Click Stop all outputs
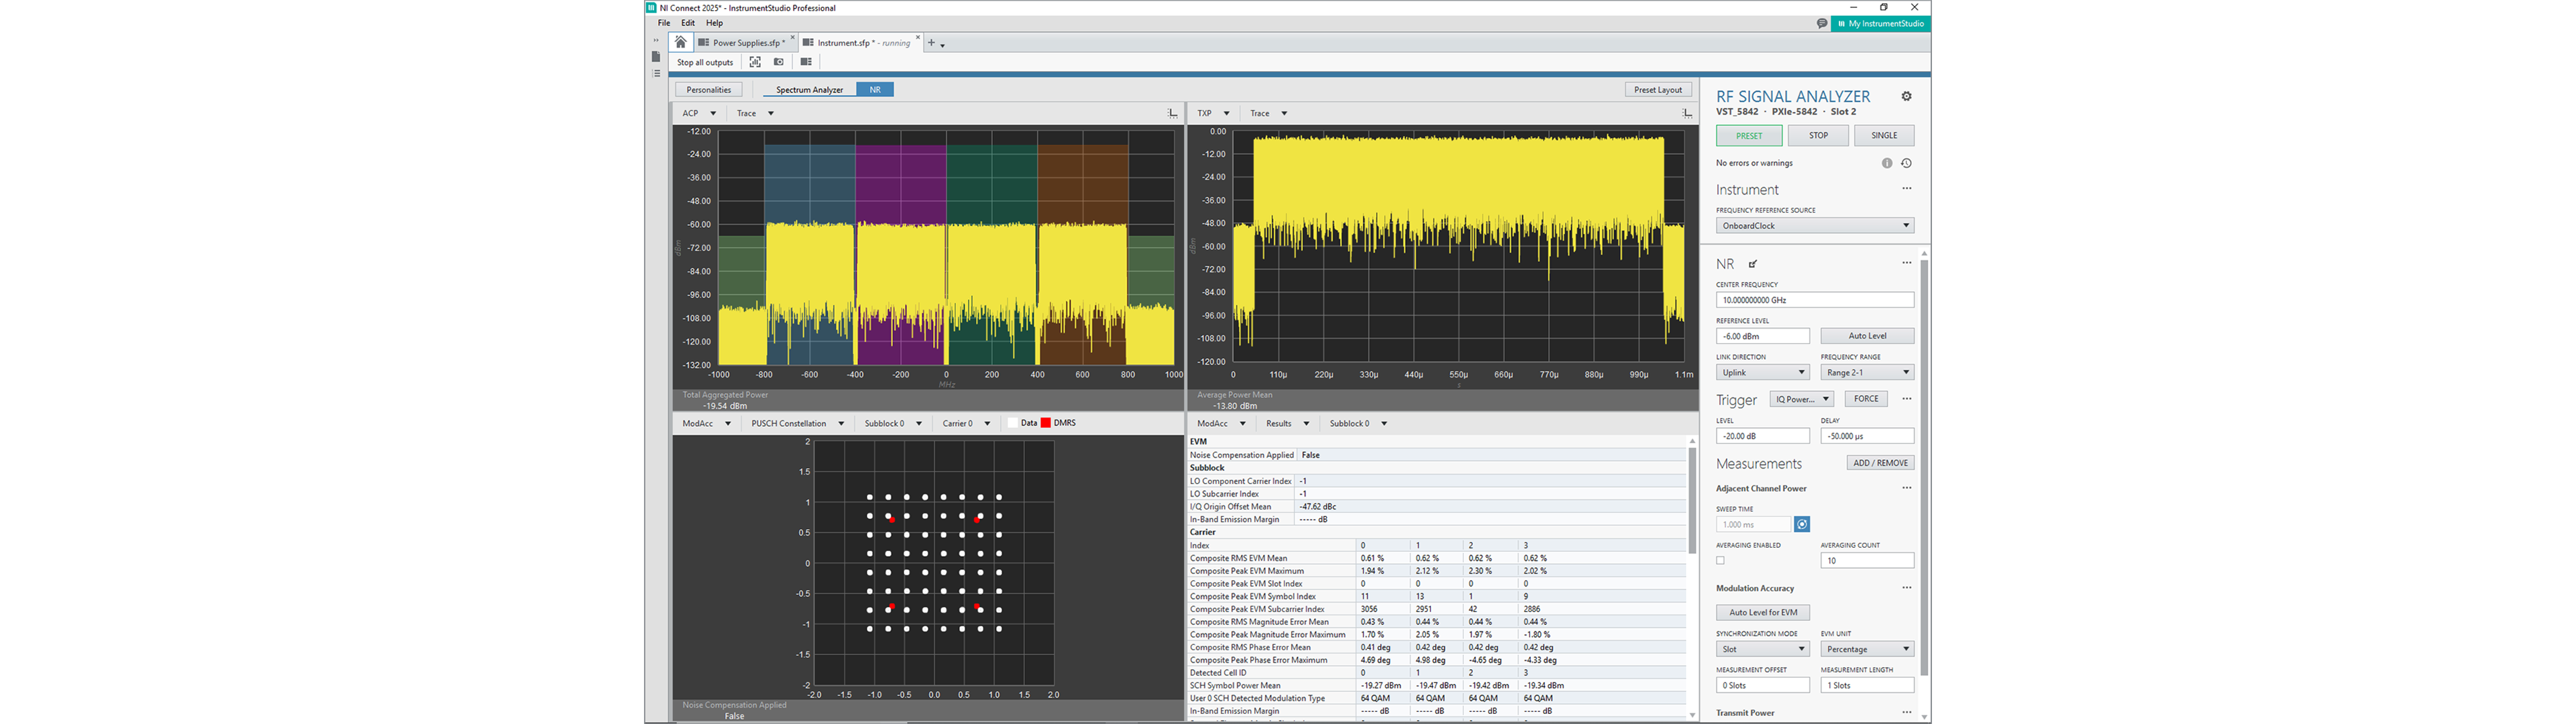 point(705,62)
